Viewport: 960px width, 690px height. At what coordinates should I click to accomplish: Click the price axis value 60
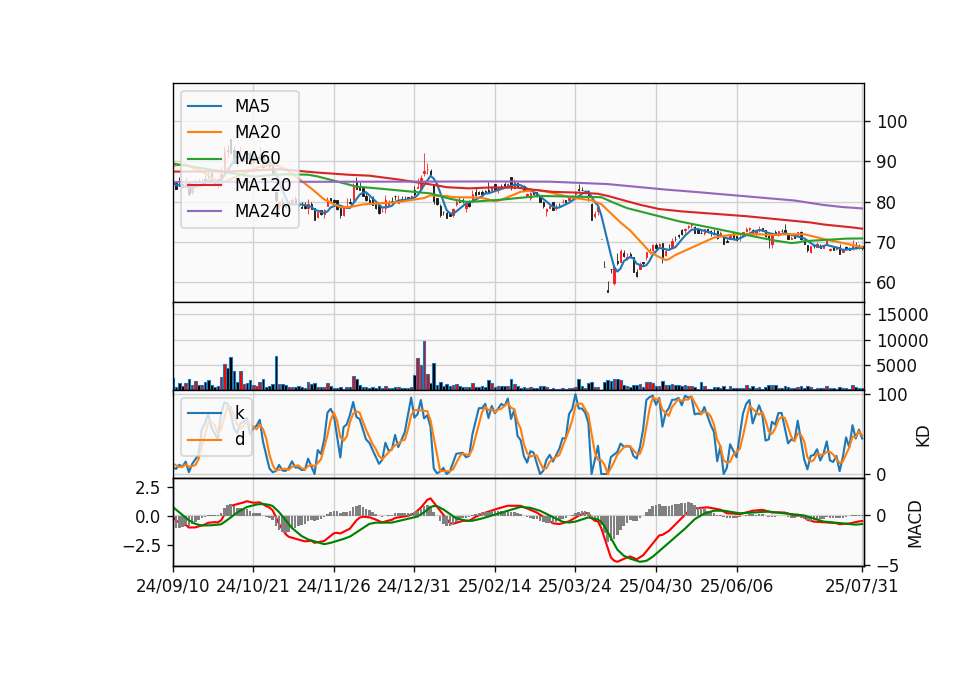[887, 283]
